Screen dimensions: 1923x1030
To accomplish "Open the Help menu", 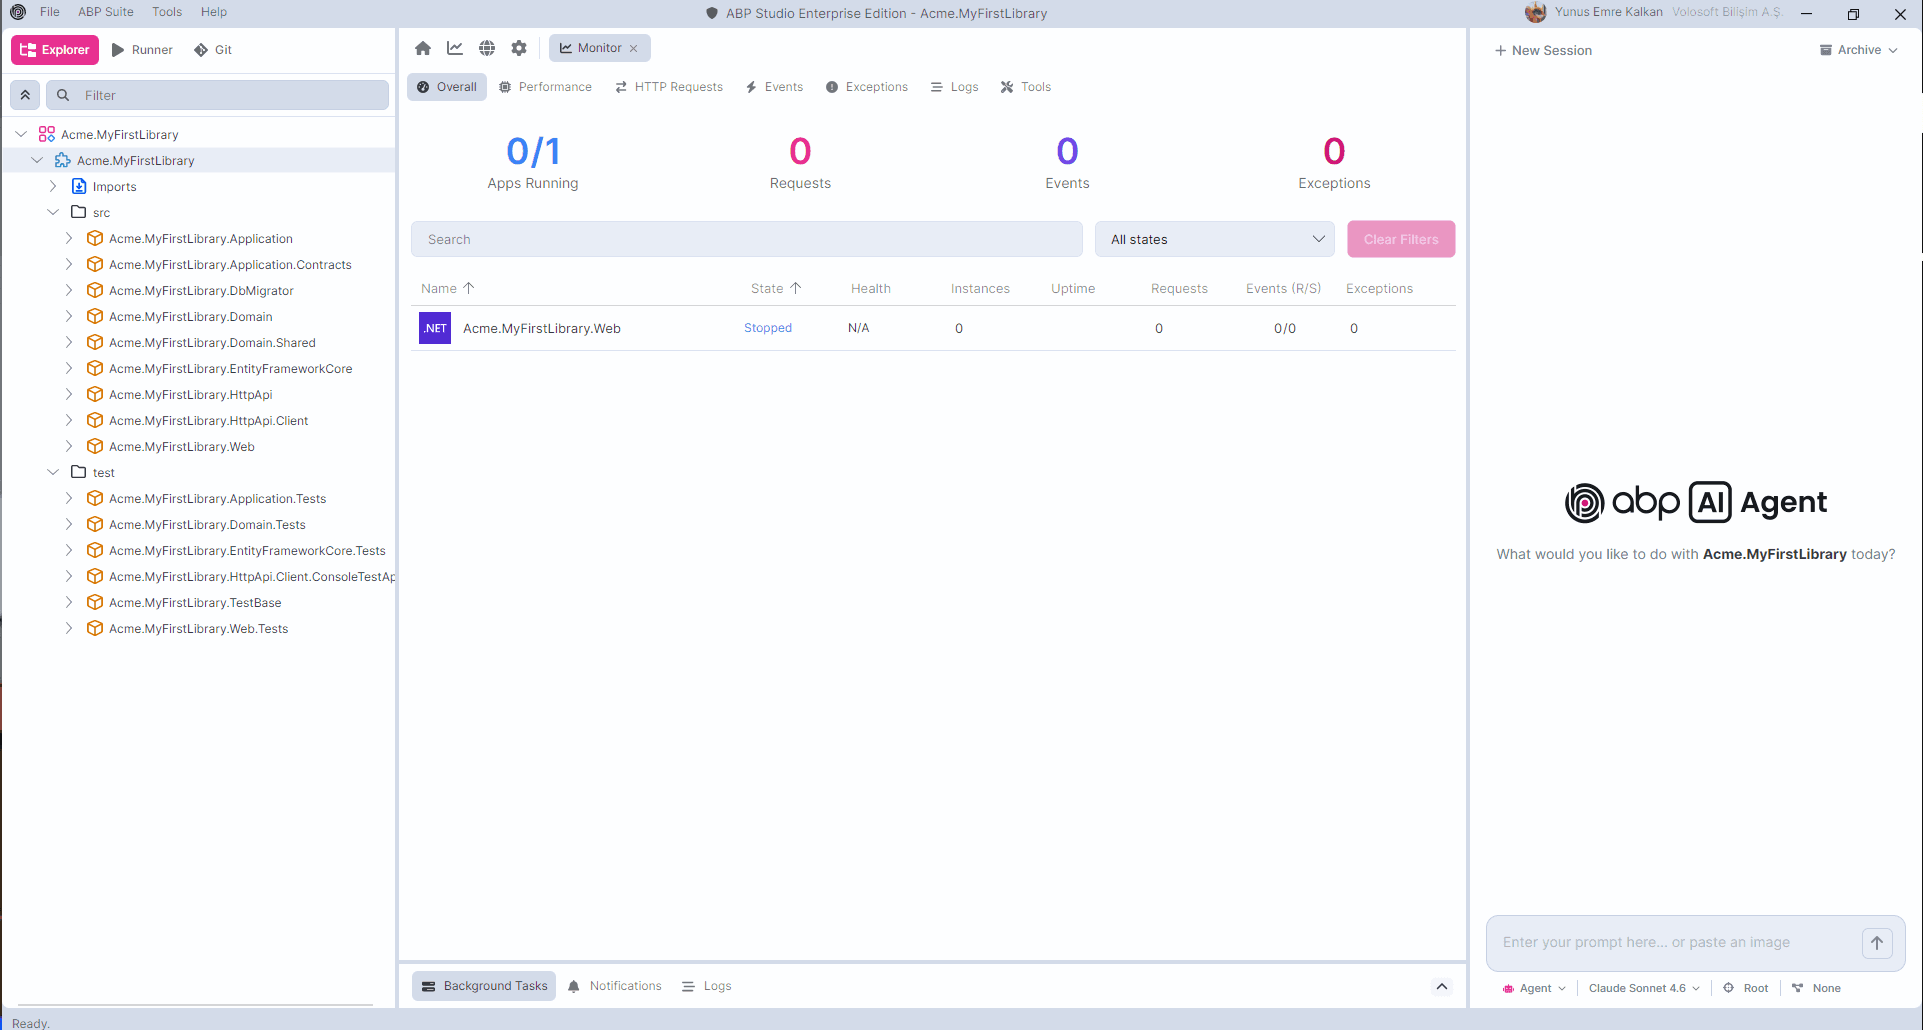I will [x=214, y=12].
